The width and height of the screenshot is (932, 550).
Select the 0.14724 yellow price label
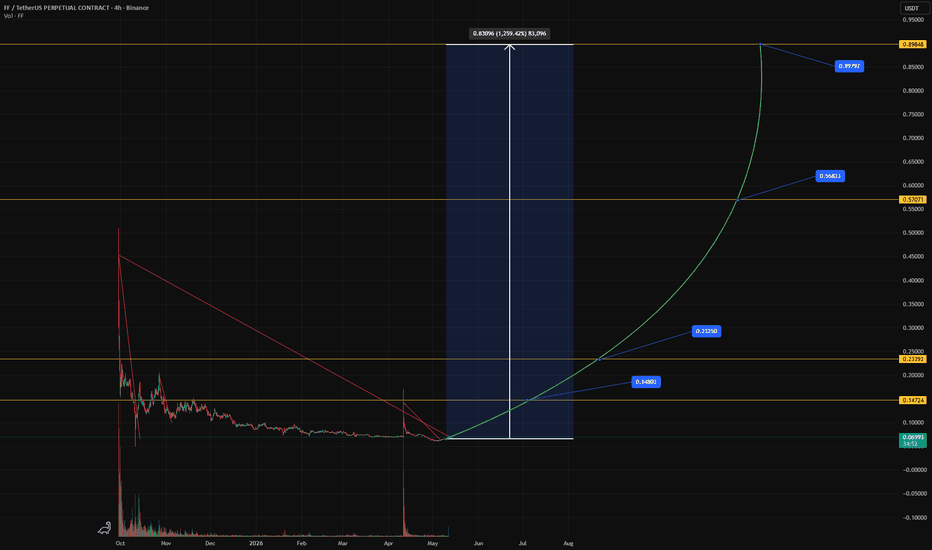click(913, 400)
